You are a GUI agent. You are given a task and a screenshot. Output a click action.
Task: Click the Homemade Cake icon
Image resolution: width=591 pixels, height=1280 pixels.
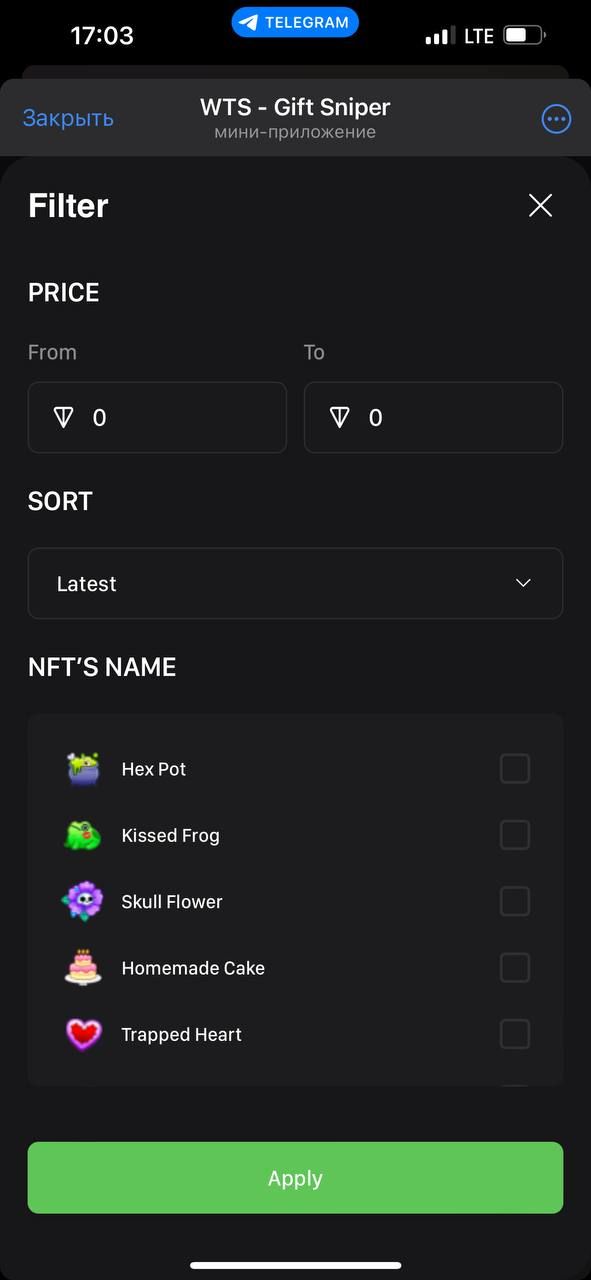pyautogui.click(x=83, y=967)
